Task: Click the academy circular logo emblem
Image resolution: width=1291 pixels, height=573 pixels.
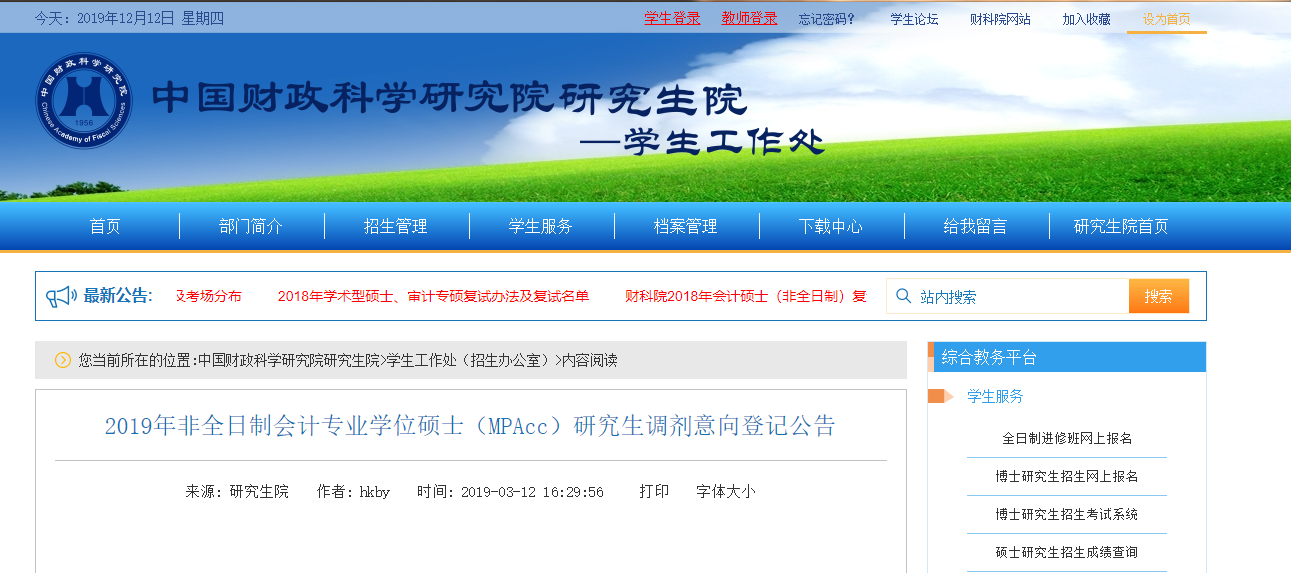Action: 83,102
